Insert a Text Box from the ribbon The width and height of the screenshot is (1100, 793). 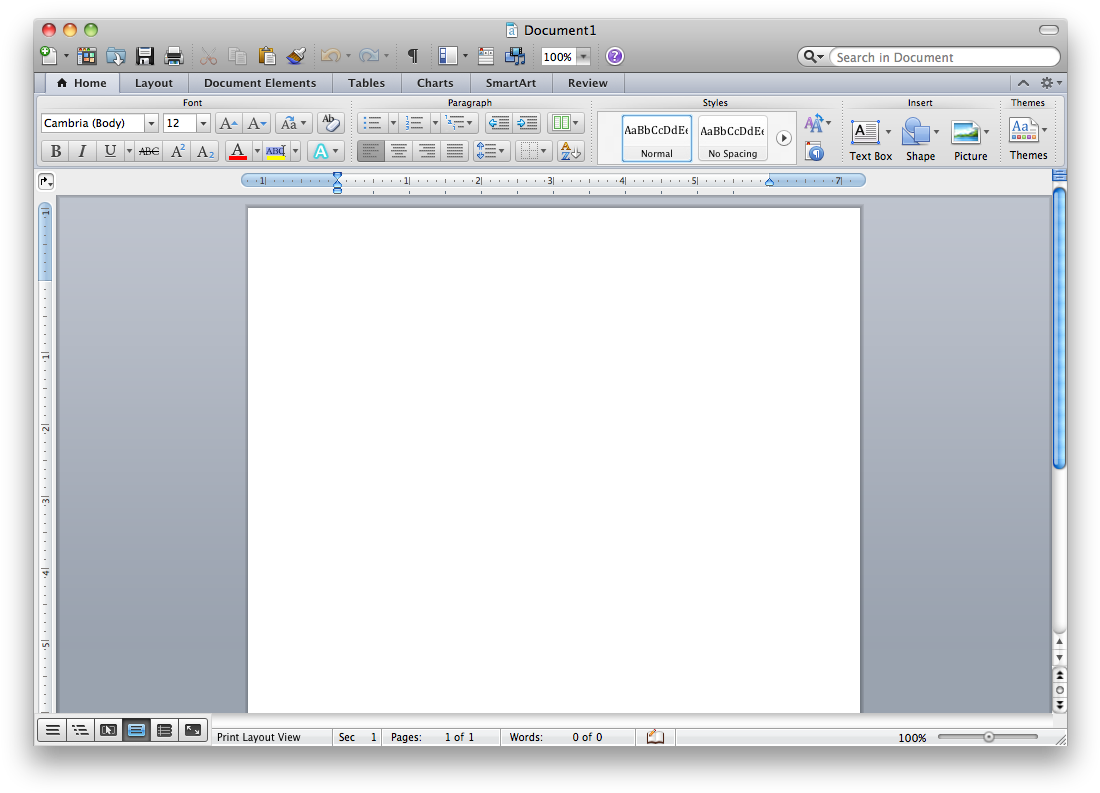866,139
